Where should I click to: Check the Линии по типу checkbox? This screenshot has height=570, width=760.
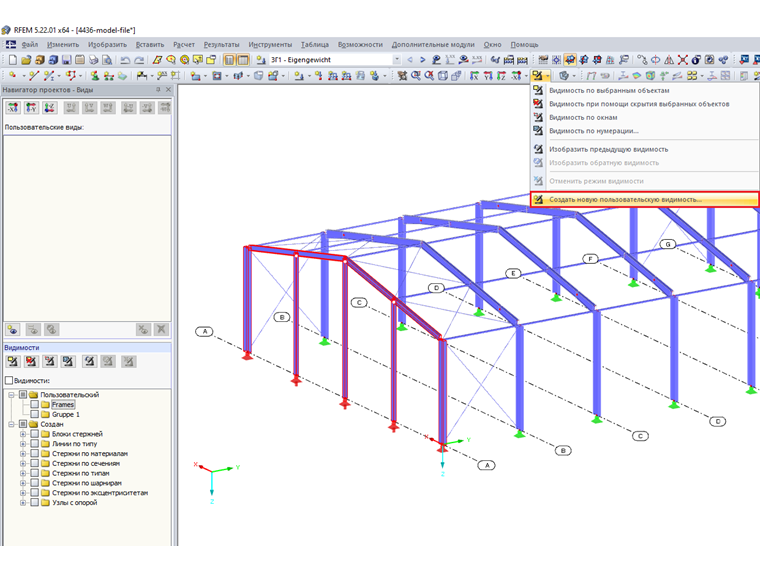34,443
